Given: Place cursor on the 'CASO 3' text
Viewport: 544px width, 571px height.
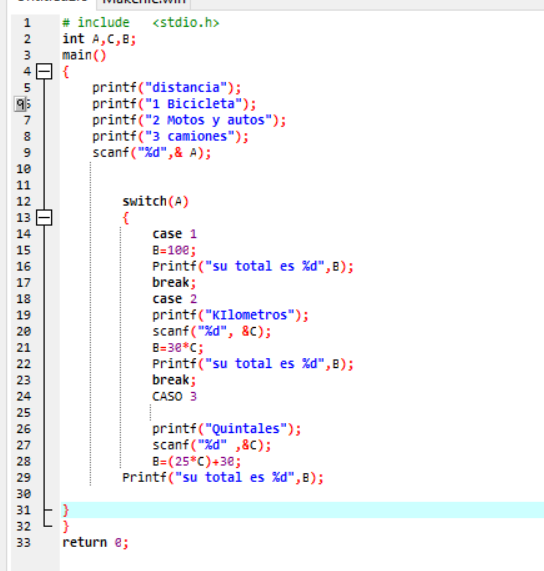Looking at the screenshot, I should pos(174,396).
